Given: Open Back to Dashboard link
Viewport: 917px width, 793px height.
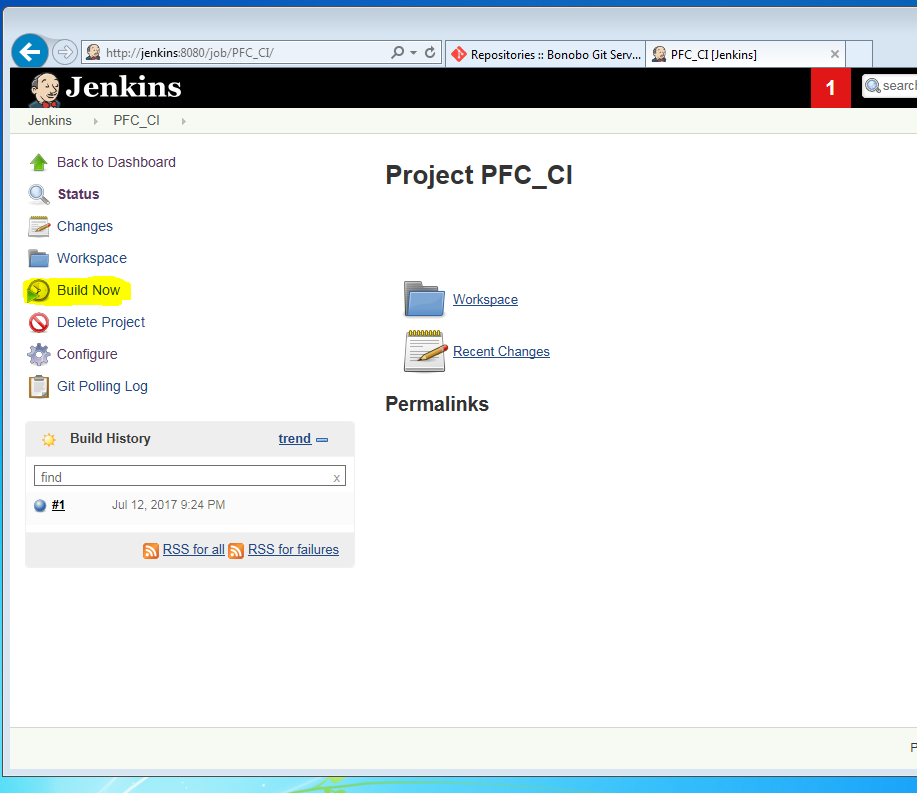Looking at the screenshot, I should pyautogui.click(x=116, y=162).
